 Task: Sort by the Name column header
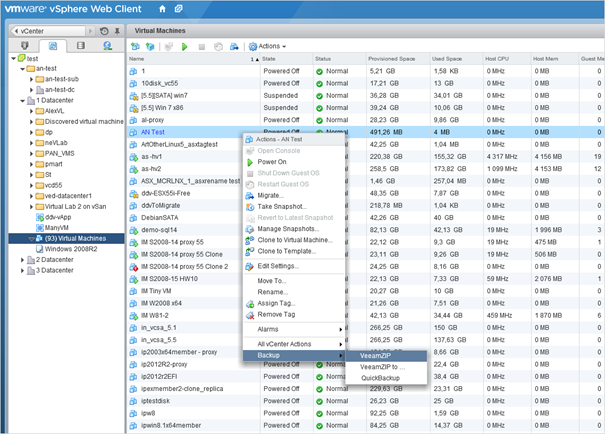click(x=193, y=59)
